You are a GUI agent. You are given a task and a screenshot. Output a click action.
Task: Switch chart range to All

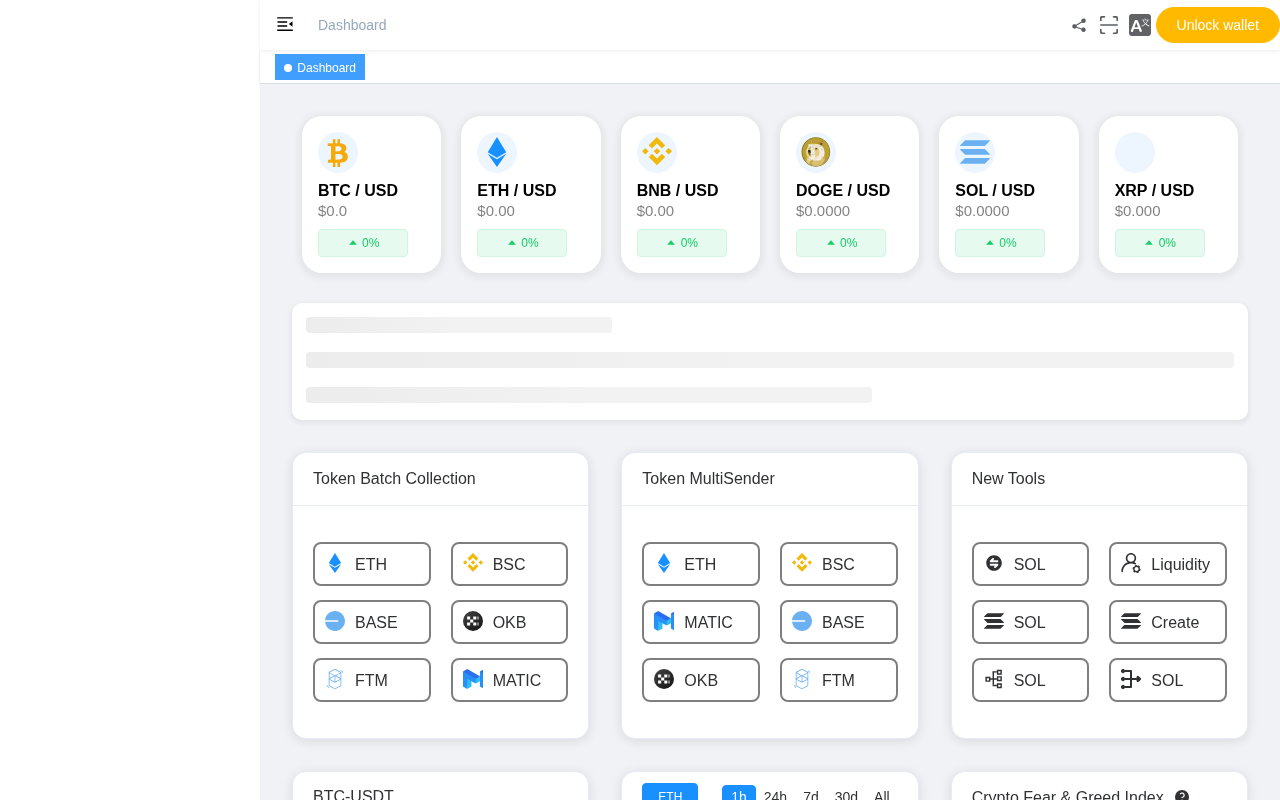tap(882, 795)
